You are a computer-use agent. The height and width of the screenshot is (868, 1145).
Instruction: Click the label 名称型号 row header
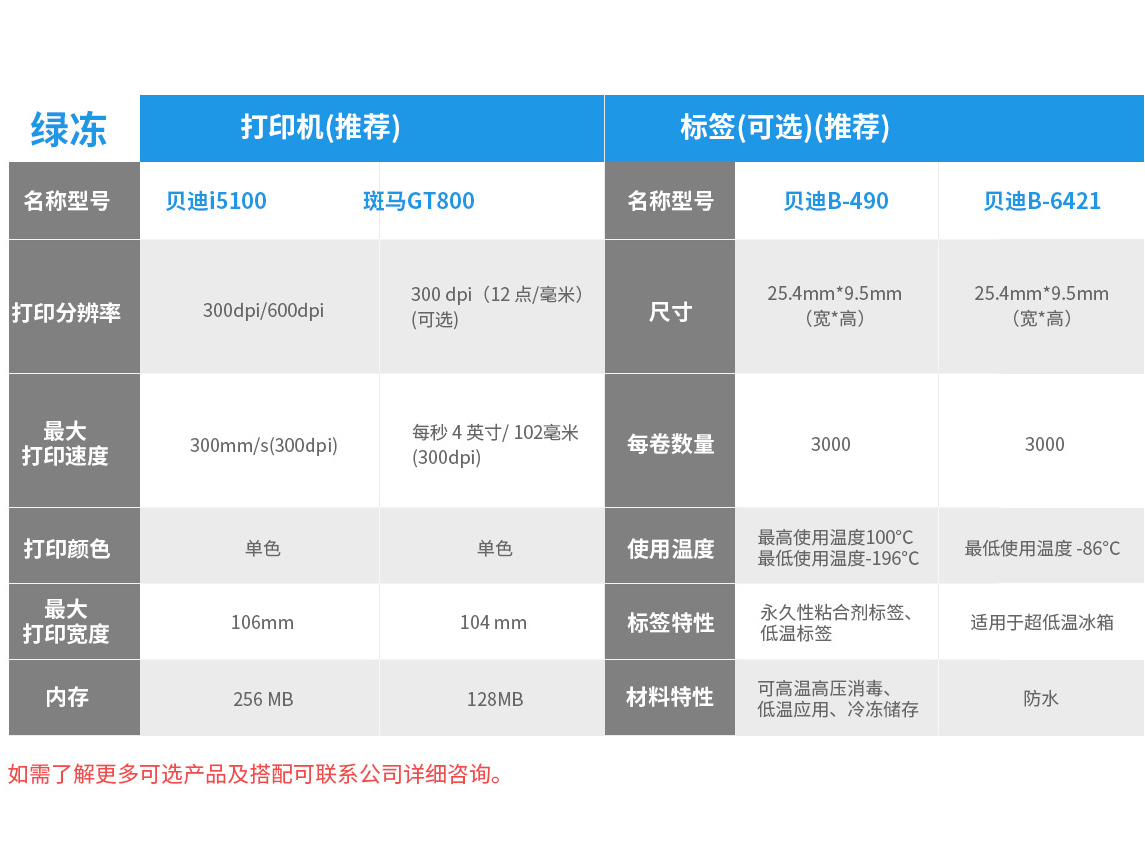(670, 200)
